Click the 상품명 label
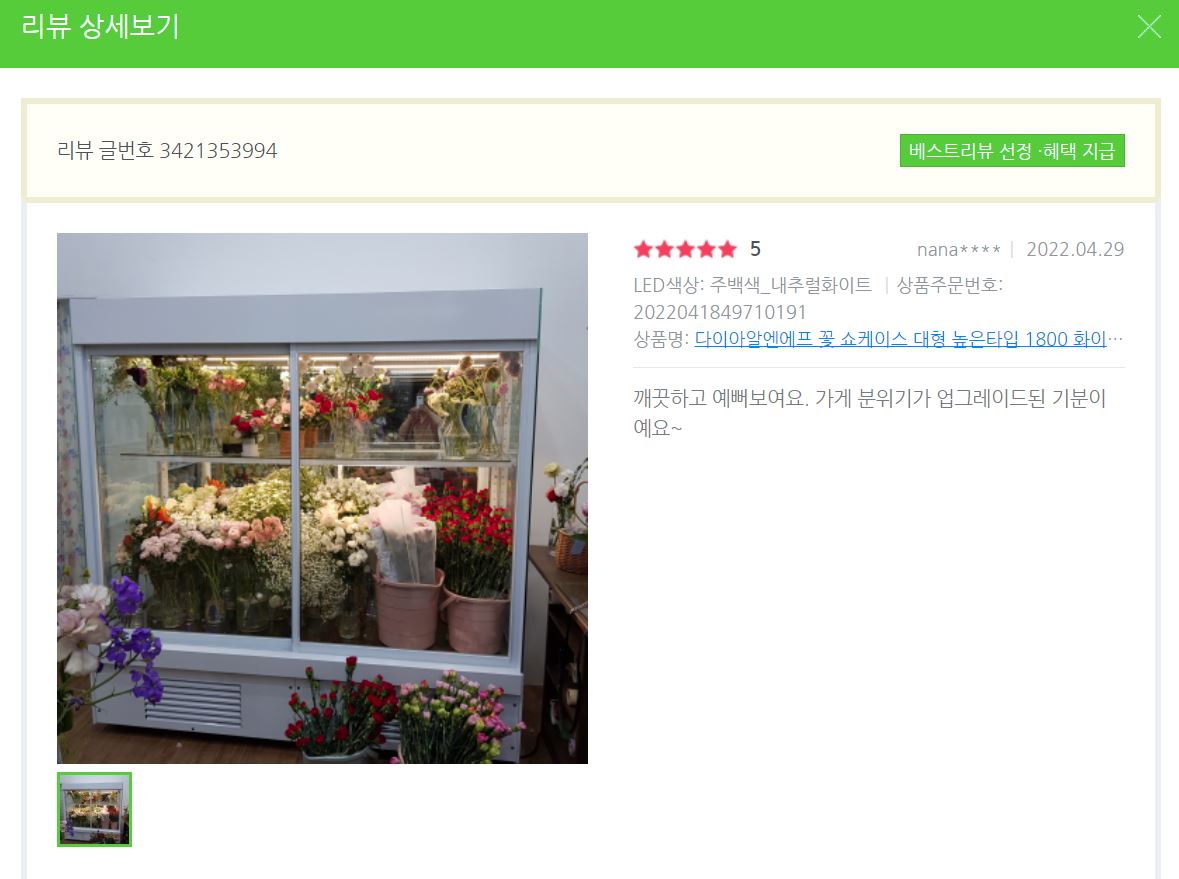The image size is (1179, 879). tap(659, 339)
